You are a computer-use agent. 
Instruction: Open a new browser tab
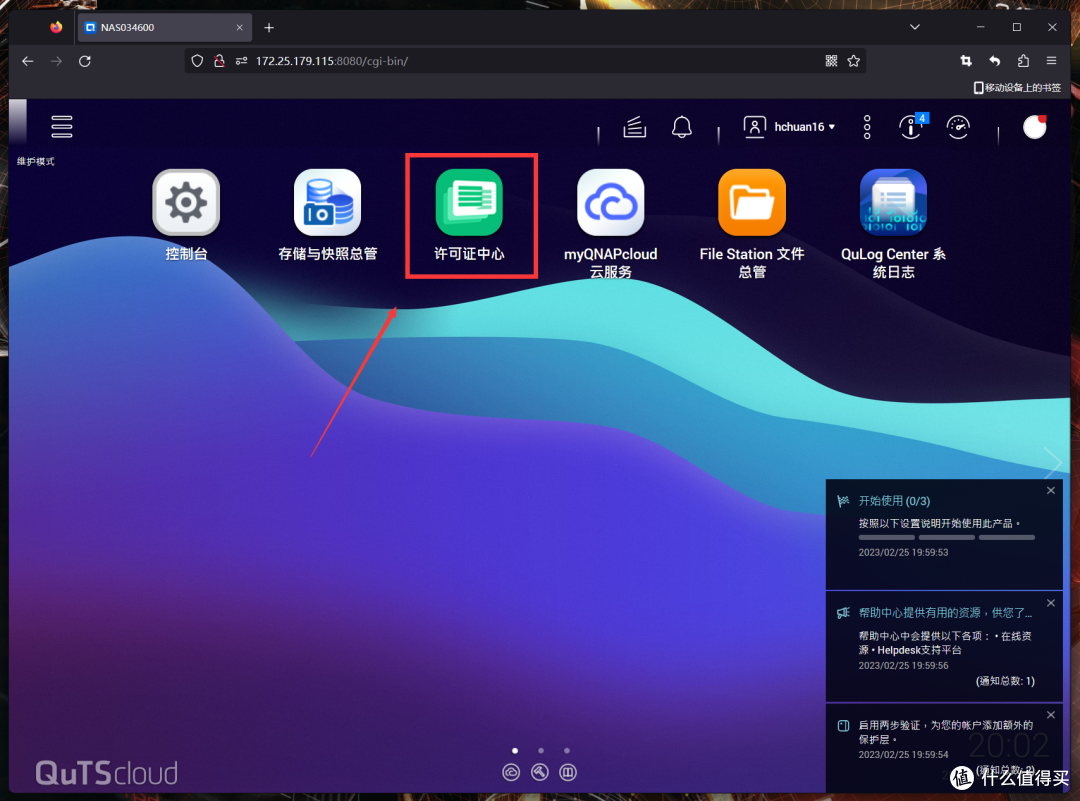point(269,28)
